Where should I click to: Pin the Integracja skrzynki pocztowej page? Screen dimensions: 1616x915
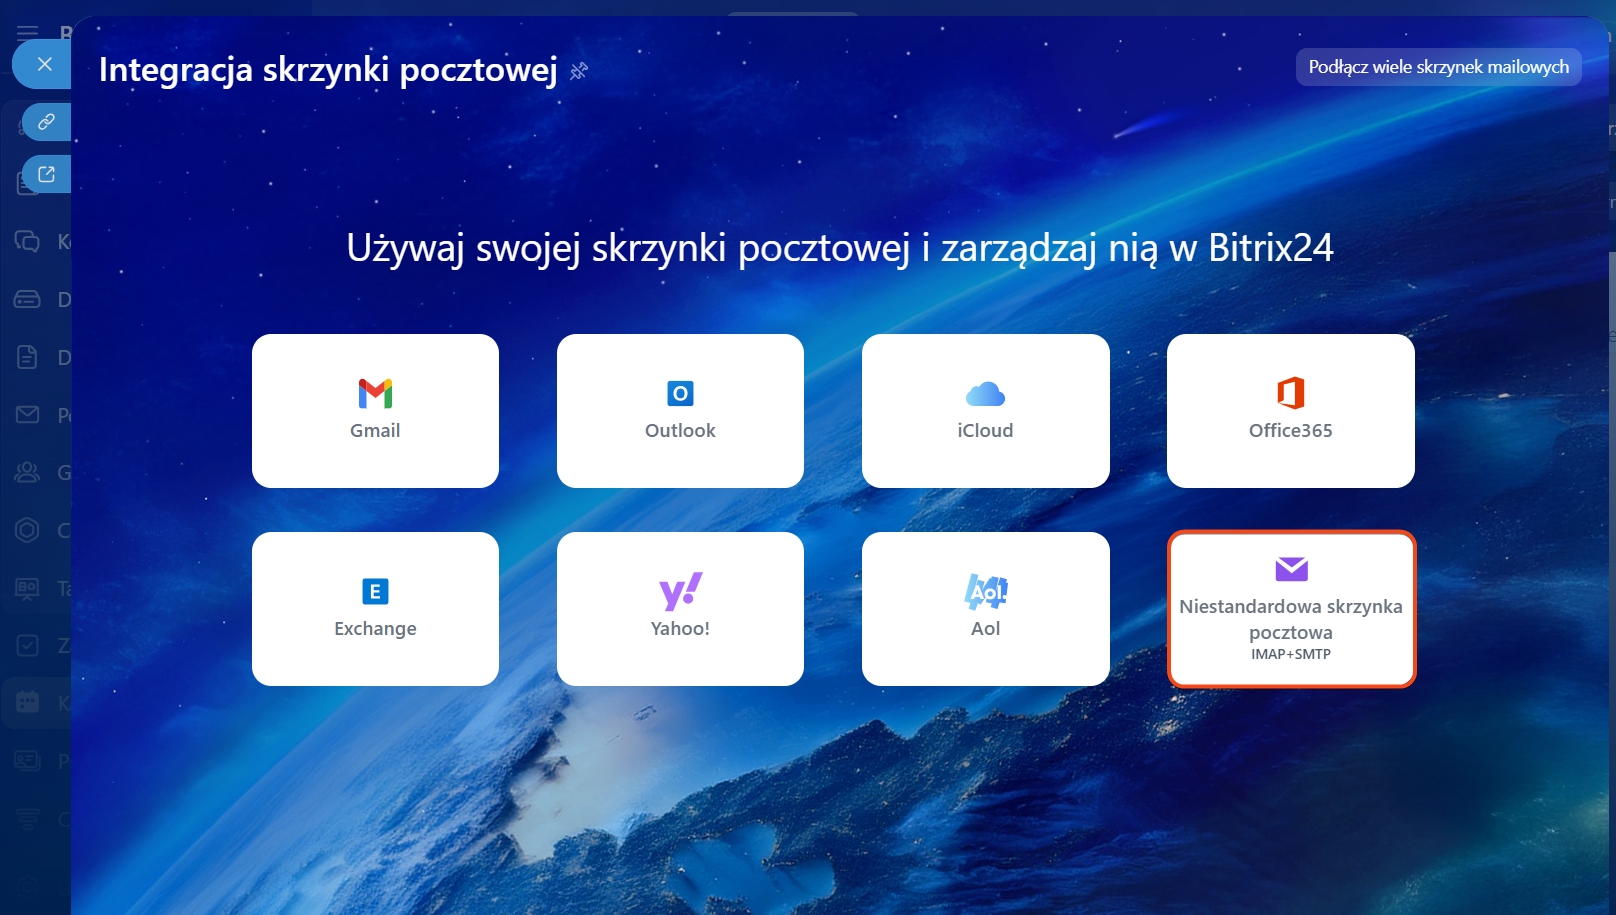tap(579, 71)
